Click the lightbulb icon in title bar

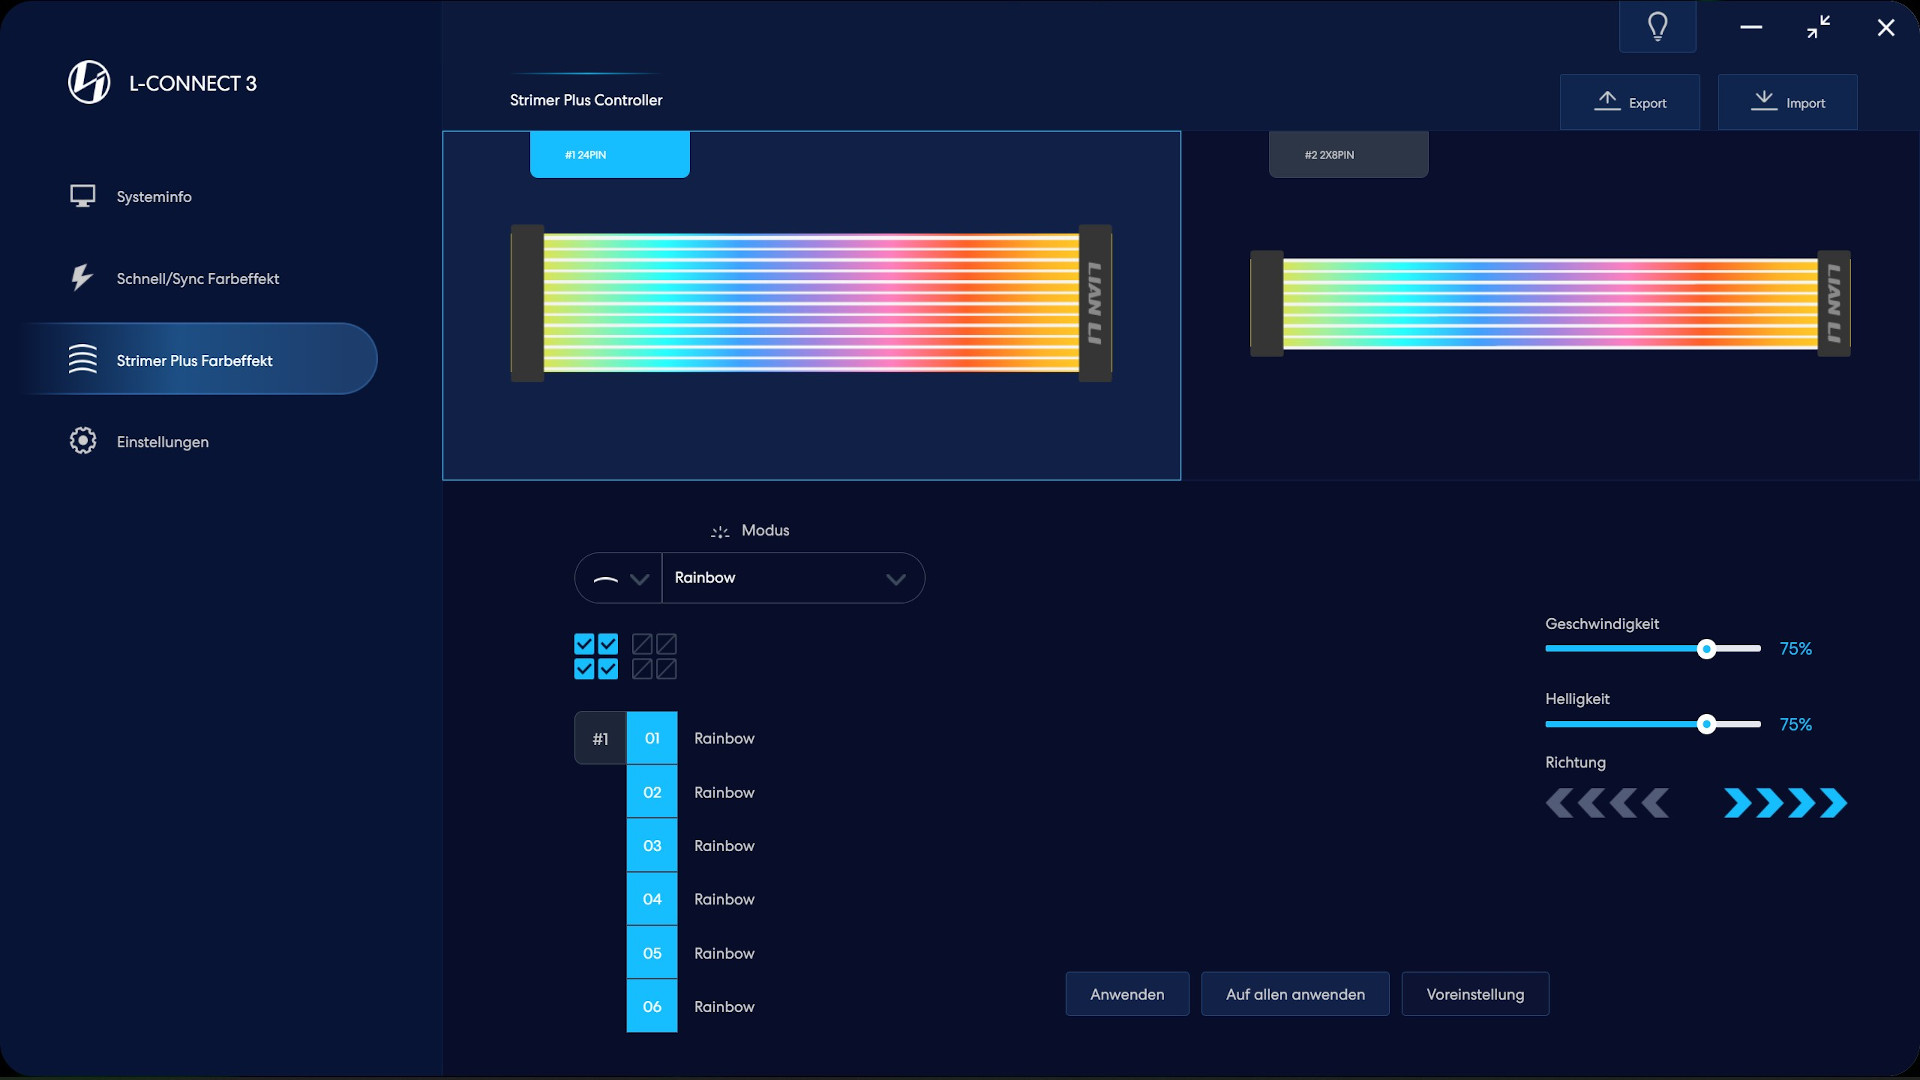tap(1657, 27)
